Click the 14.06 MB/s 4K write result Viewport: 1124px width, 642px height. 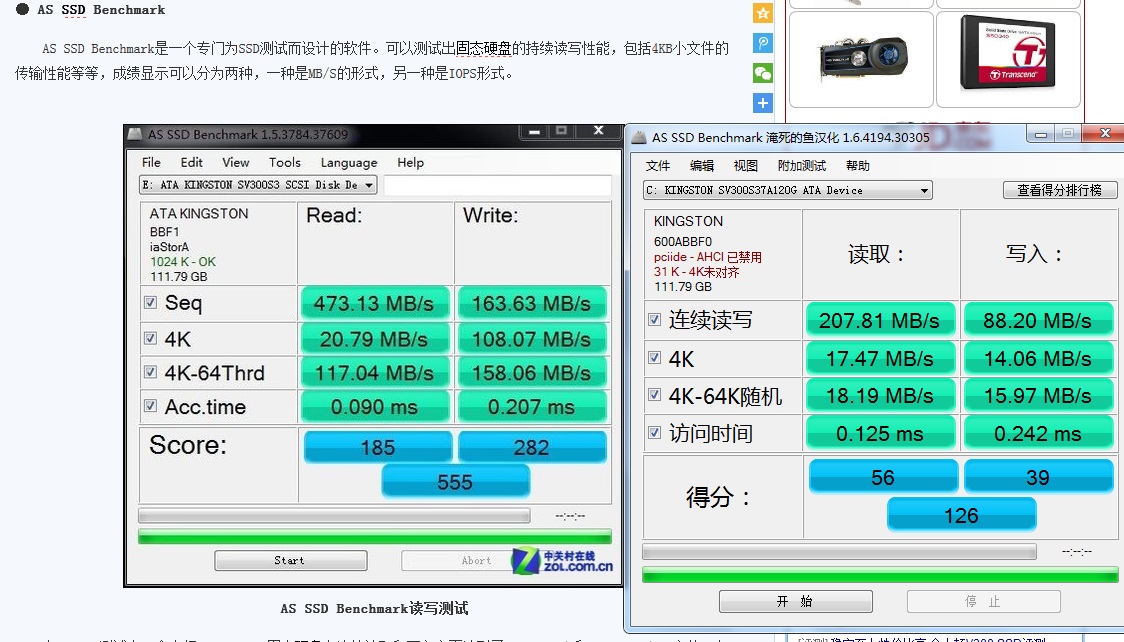[x=1038, y=358]
